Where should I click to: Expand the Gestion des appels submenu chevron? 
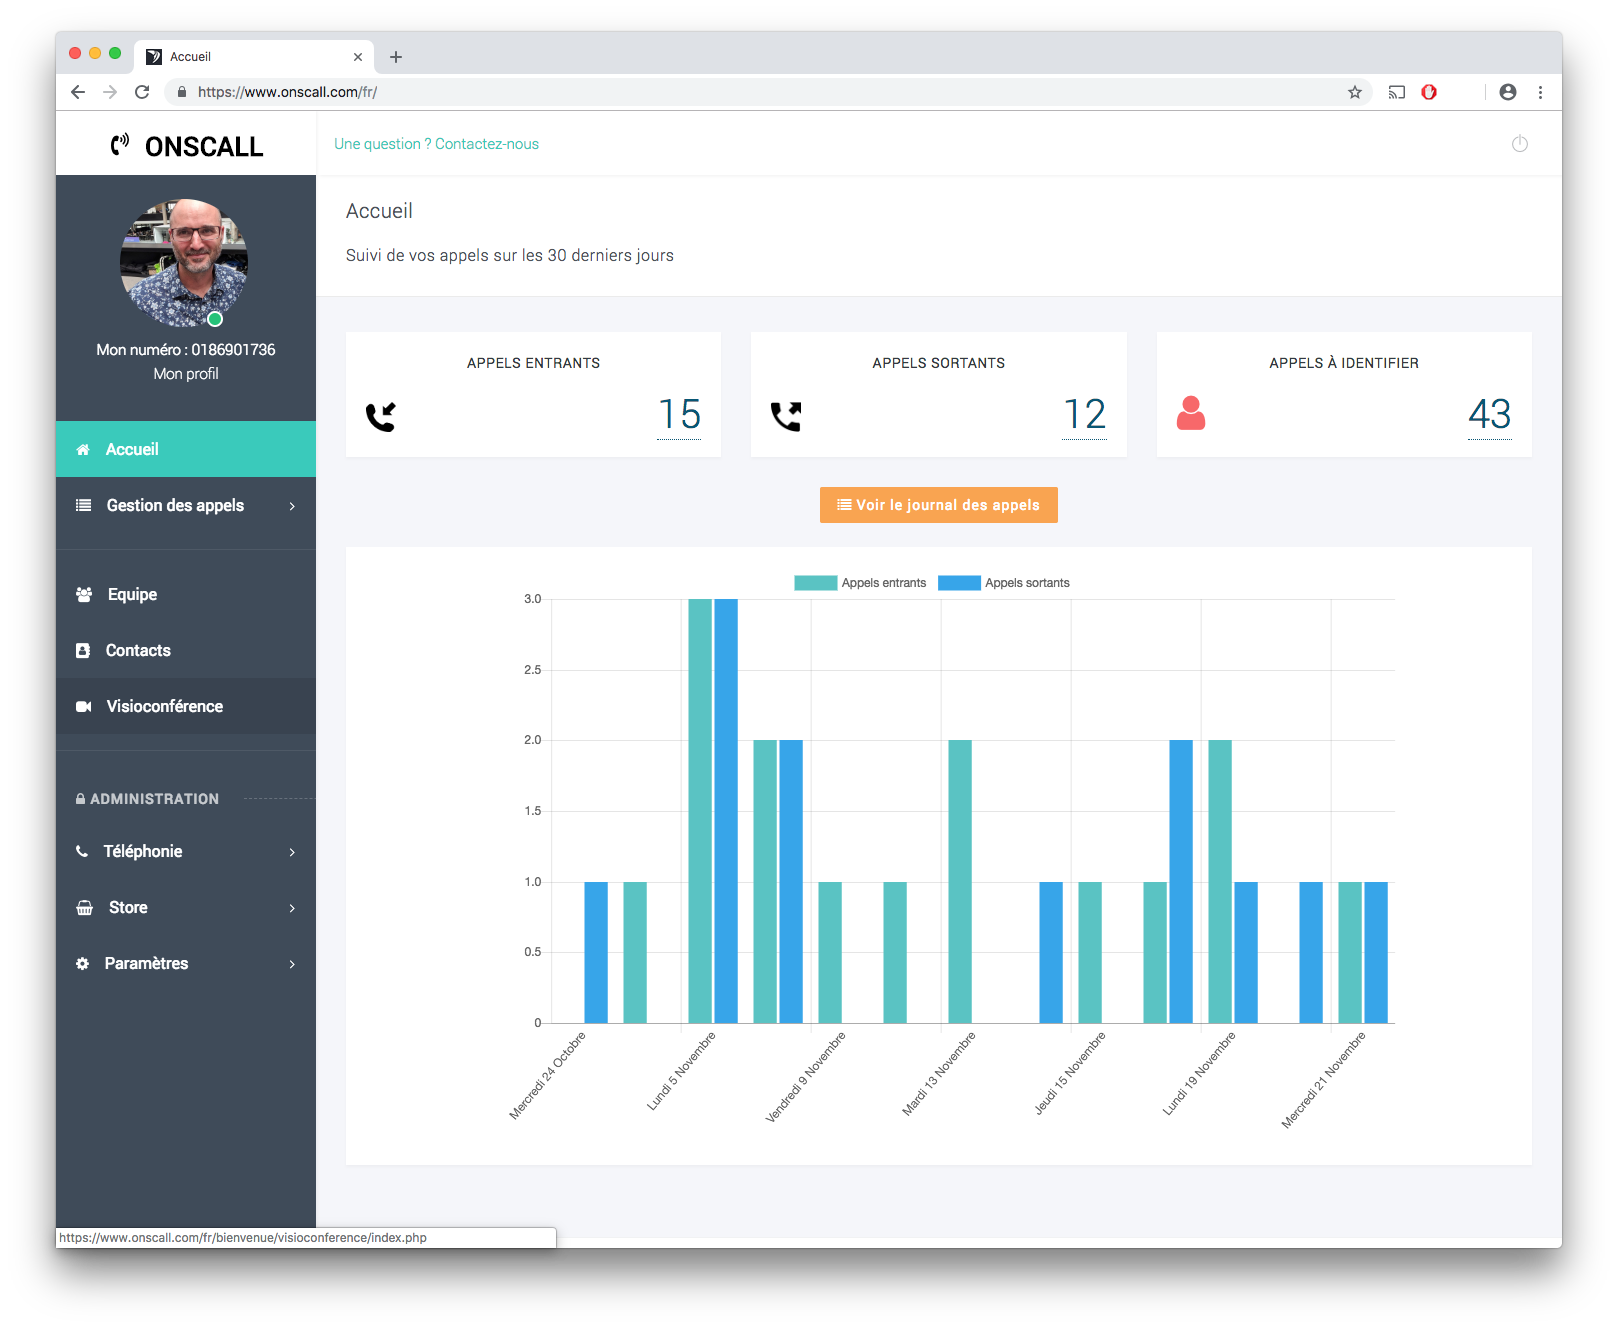click(292, 506)
